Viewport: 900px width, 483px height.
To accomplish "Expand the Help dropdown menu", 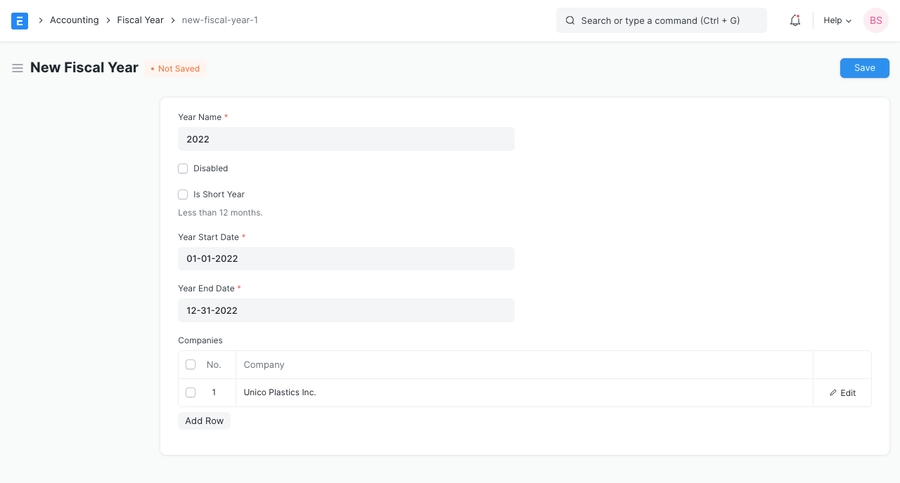I will 837,20.
